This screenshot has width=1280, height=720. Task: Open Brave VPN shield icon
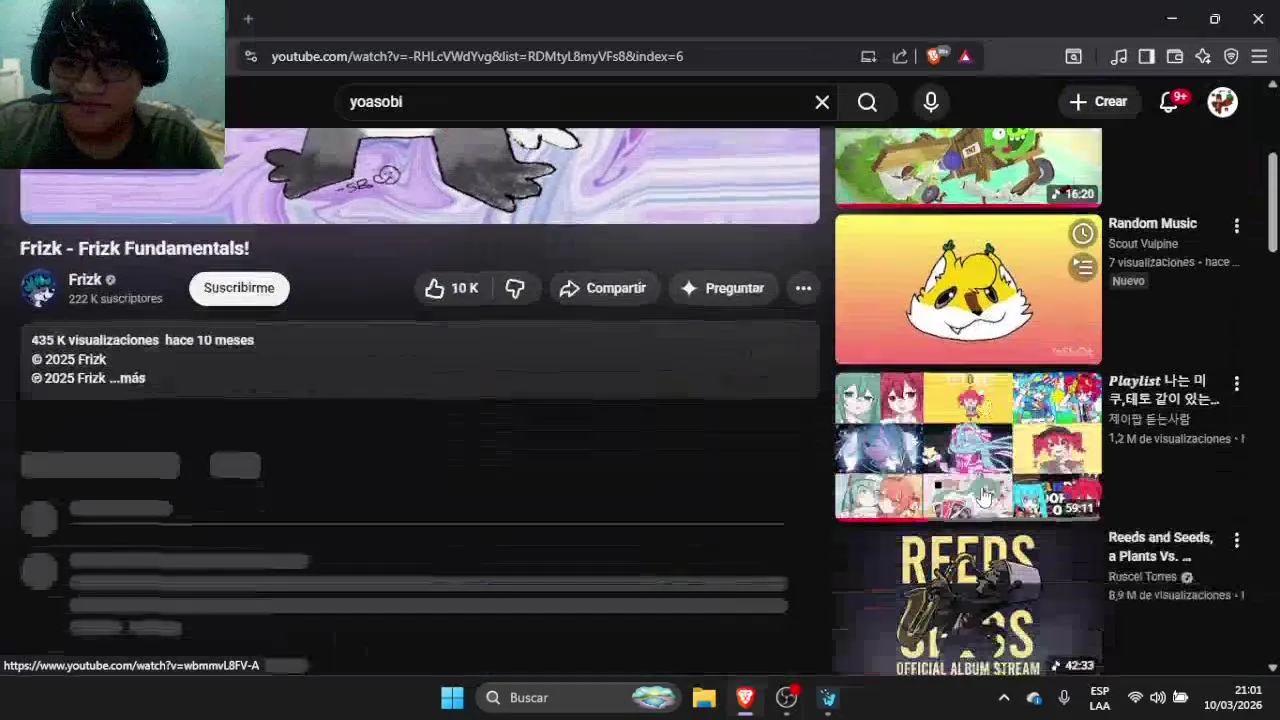pos(1231,57)
